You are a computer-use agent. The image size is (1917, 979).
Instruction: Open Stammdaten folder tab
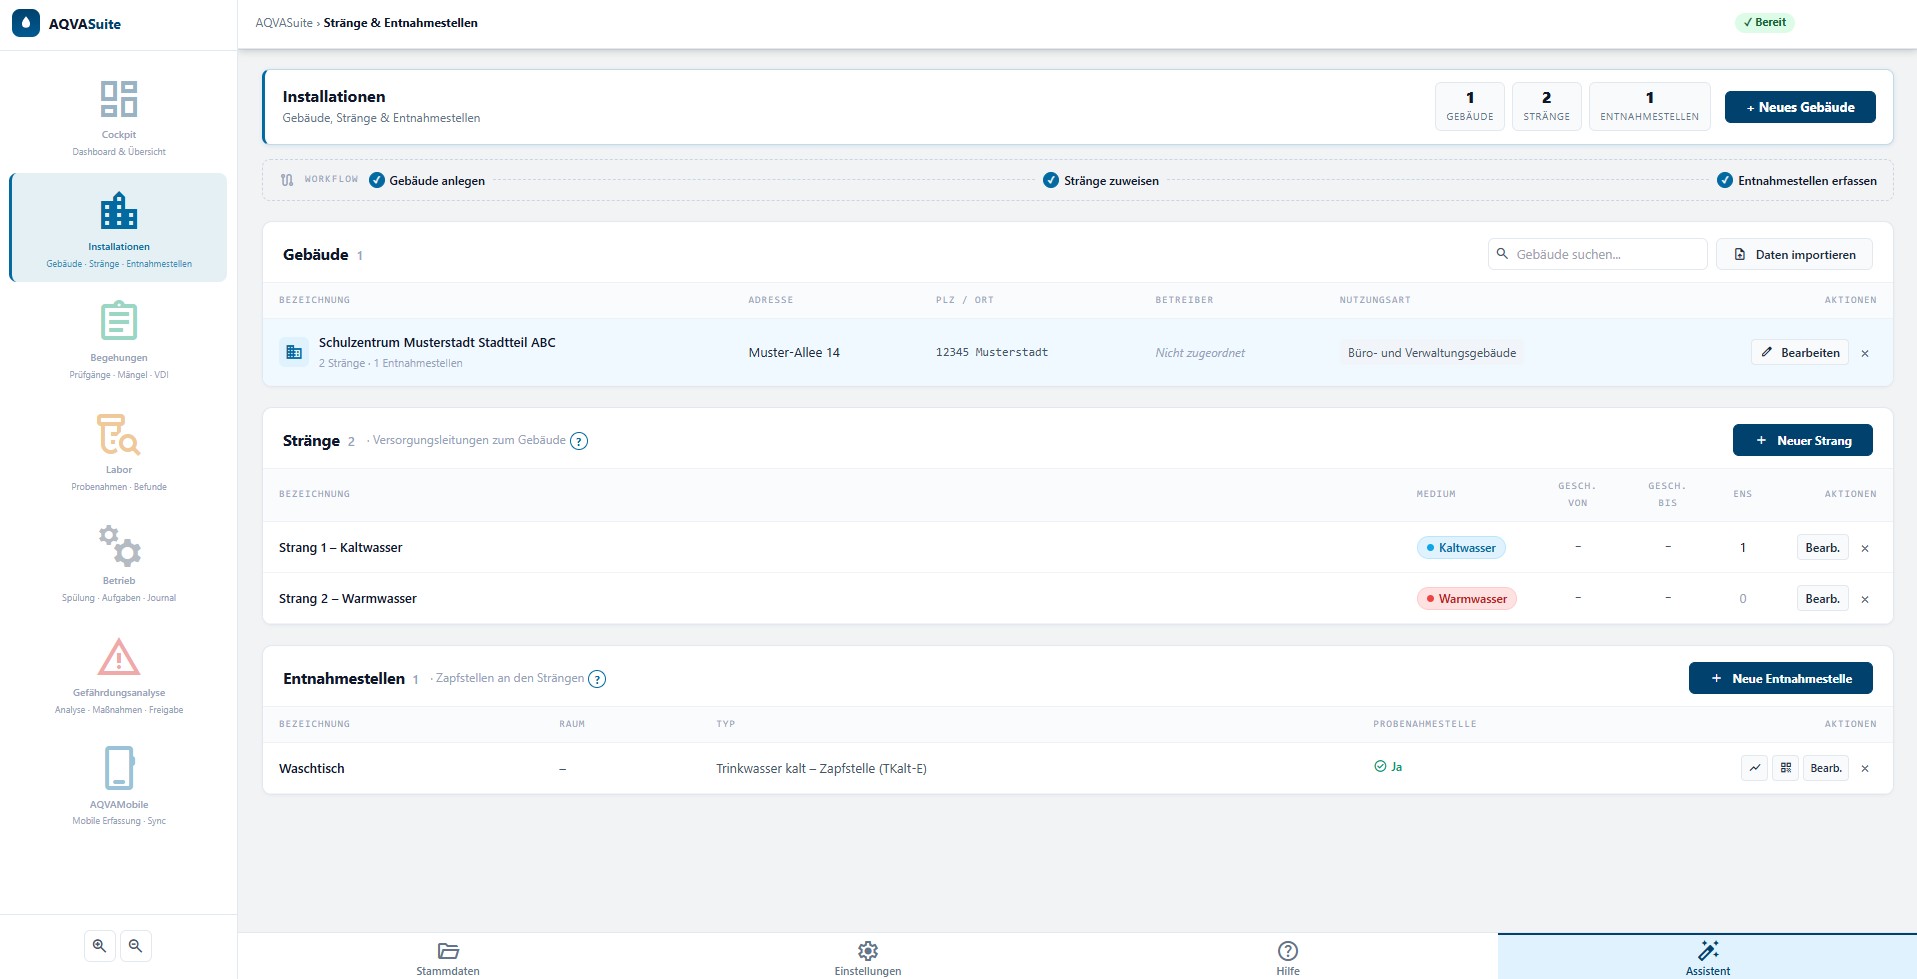[x=448, y=957]
